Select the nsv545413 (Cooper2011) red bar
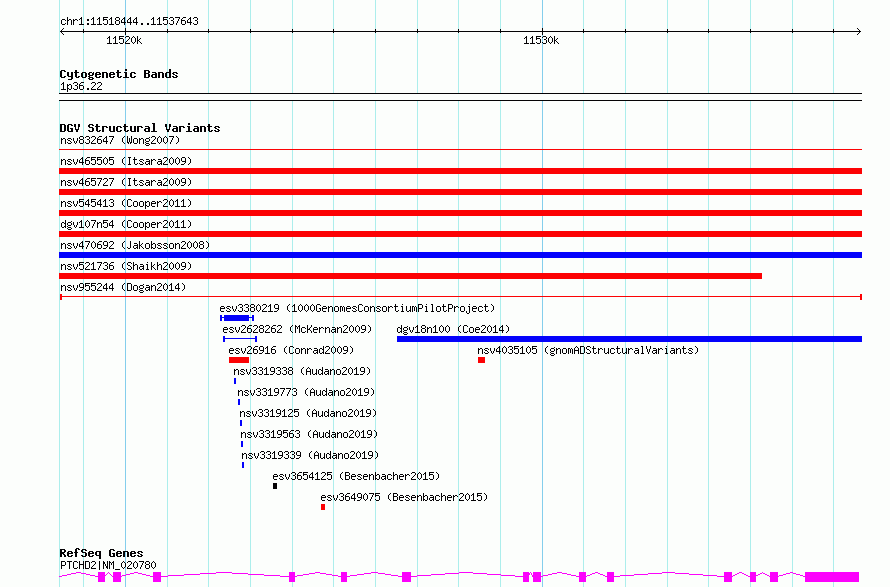 460,213
